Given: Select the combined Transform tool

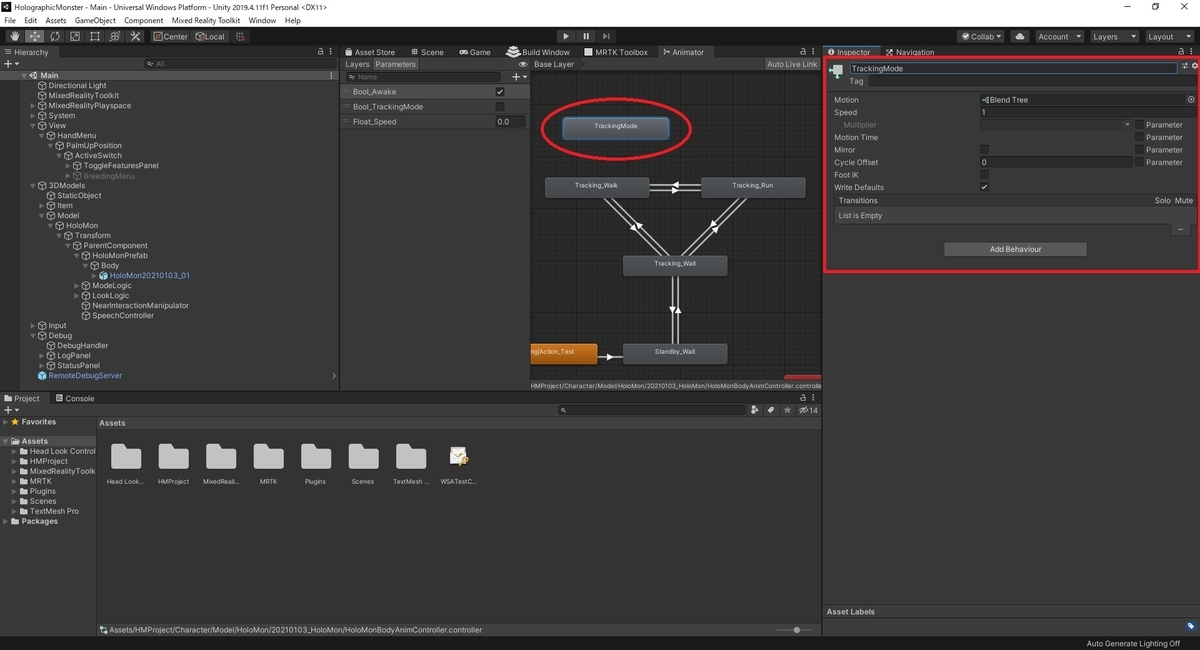Looking at the screenshot, I should 115,37.
